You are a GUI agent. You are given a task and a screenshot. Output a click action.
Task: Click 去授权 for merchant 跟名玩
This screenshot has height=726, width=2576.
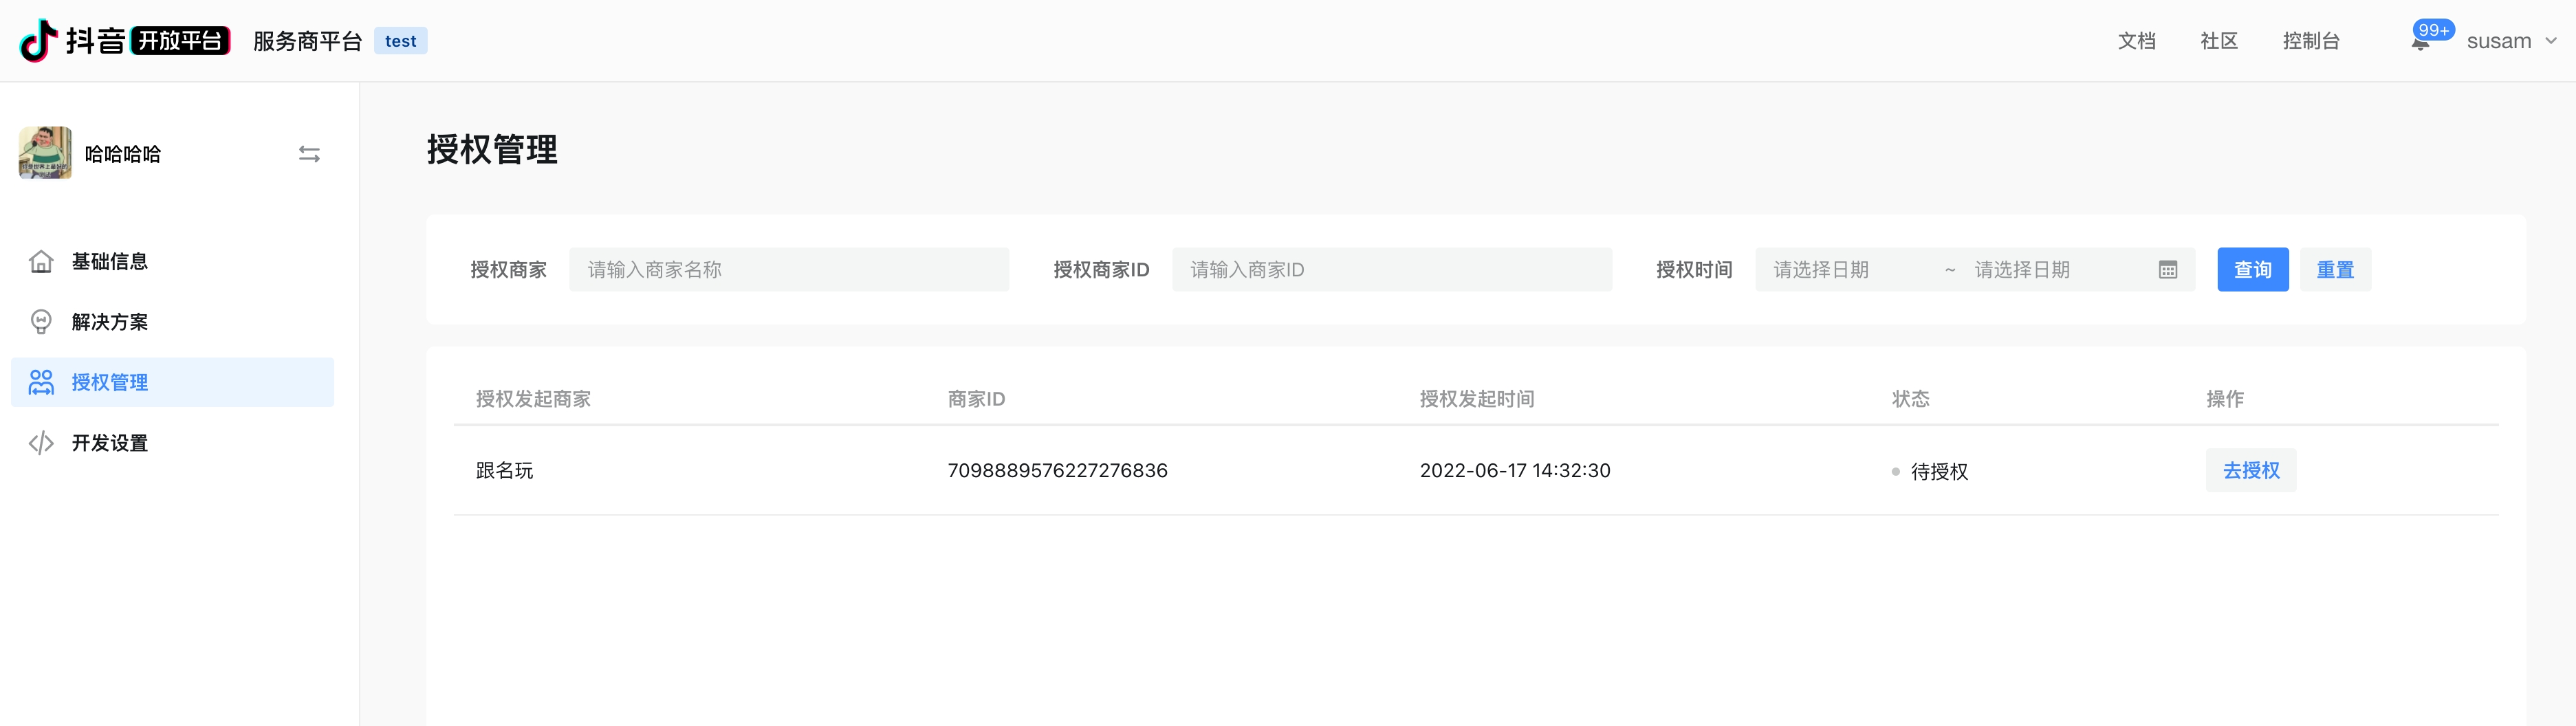(x=2250, y=471)
